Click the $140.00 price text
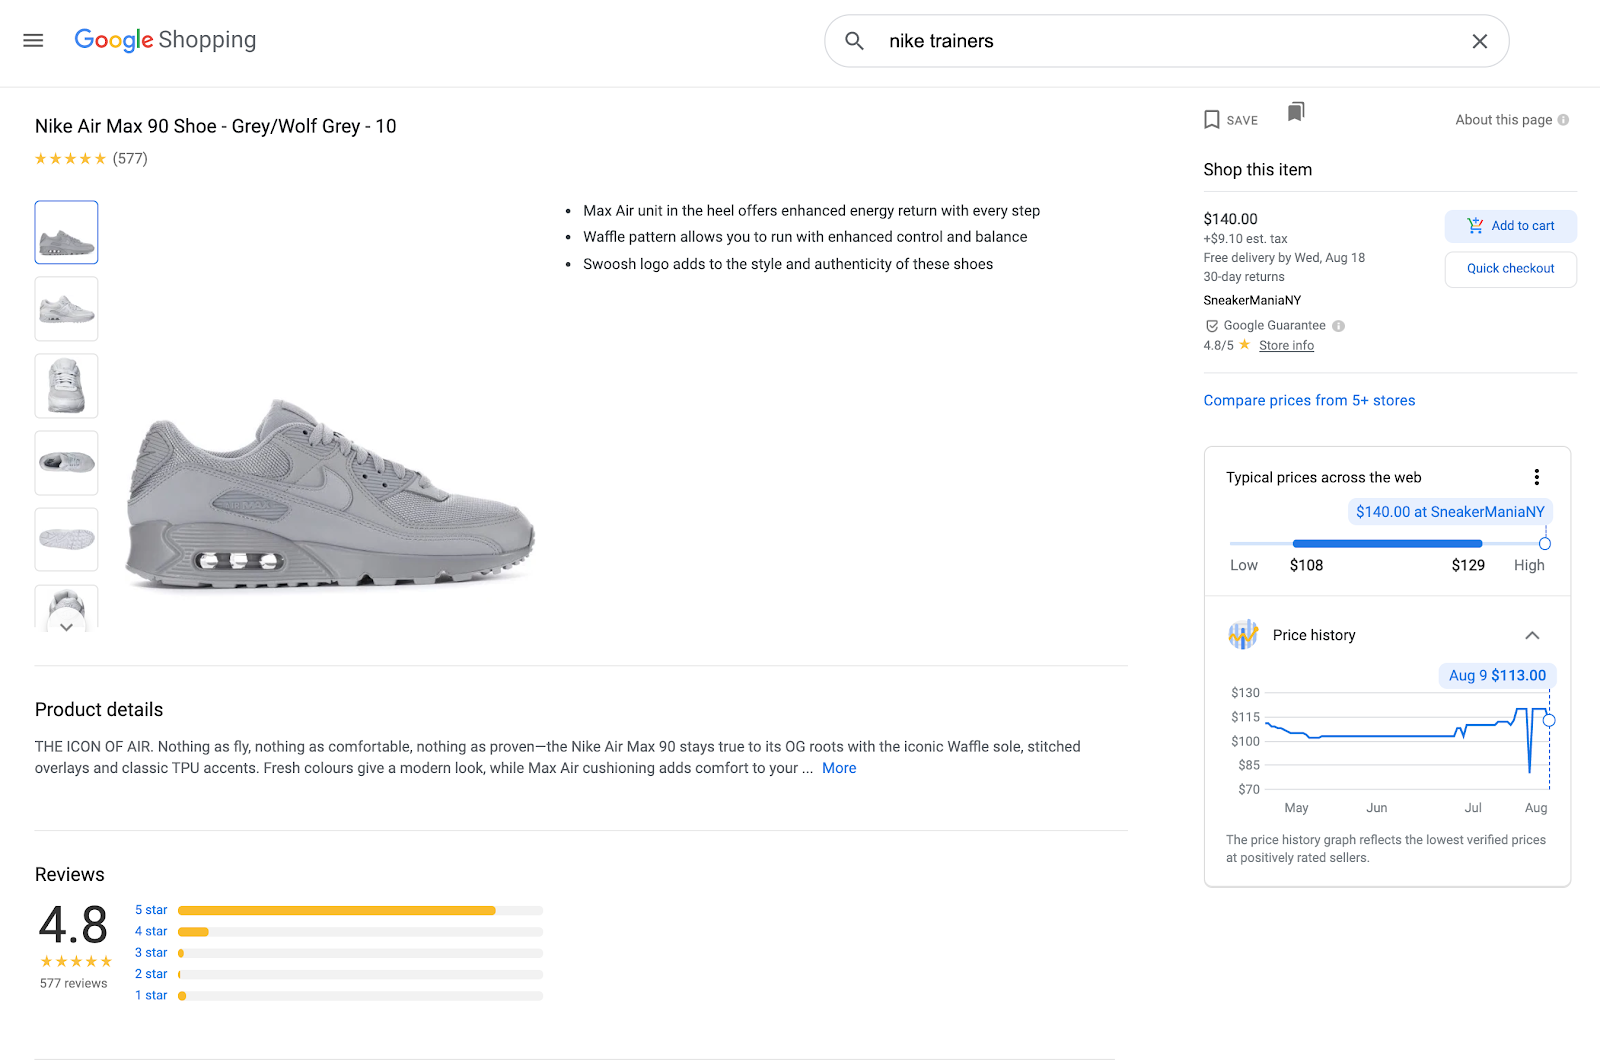The height and width of the screenshot is (1060, 1600). pos(1230,219)
